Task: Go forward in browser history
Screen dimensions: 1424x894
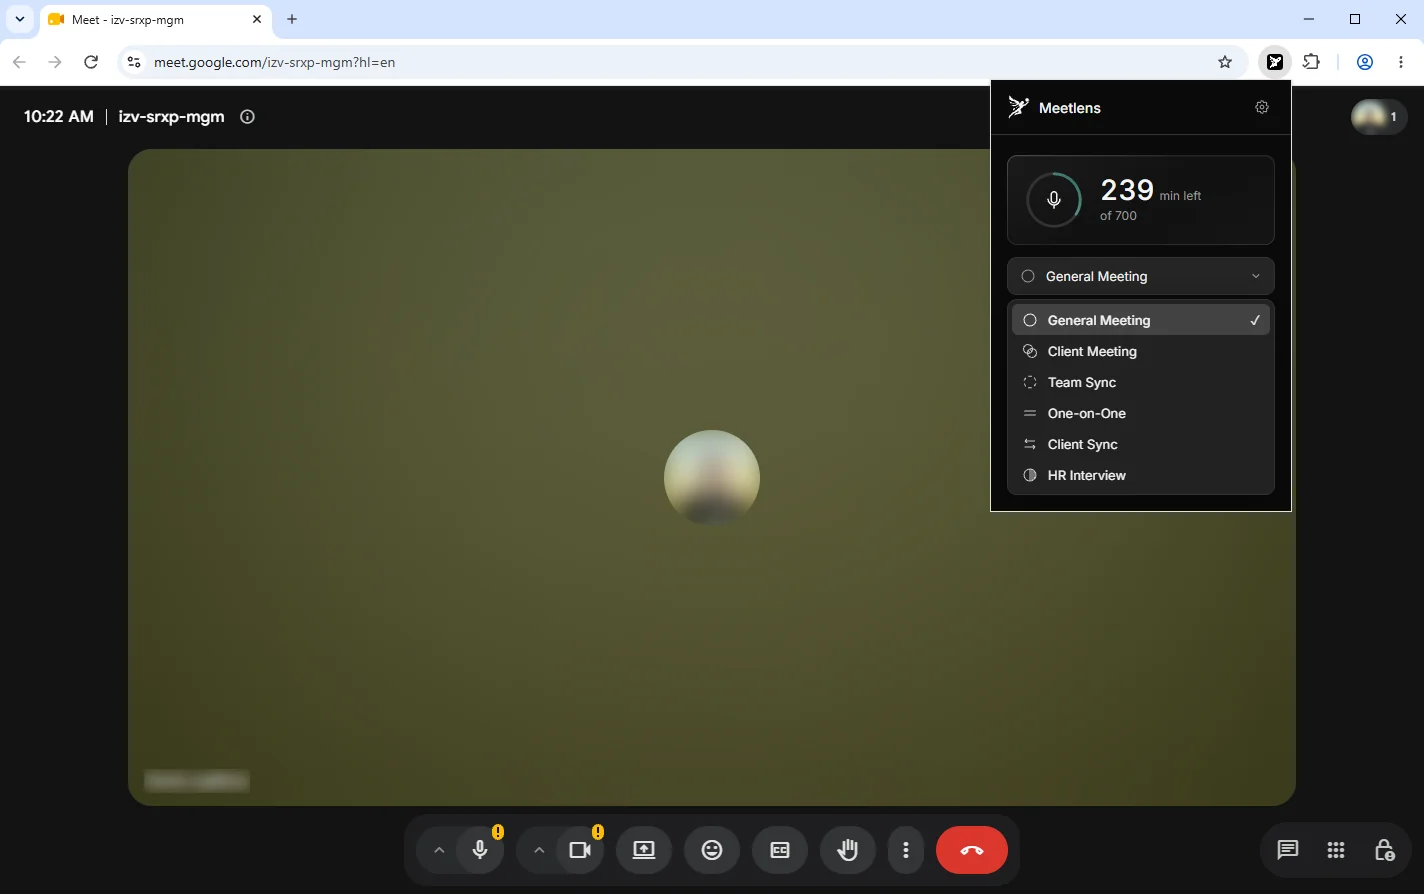Action: (x=55, y=62)
